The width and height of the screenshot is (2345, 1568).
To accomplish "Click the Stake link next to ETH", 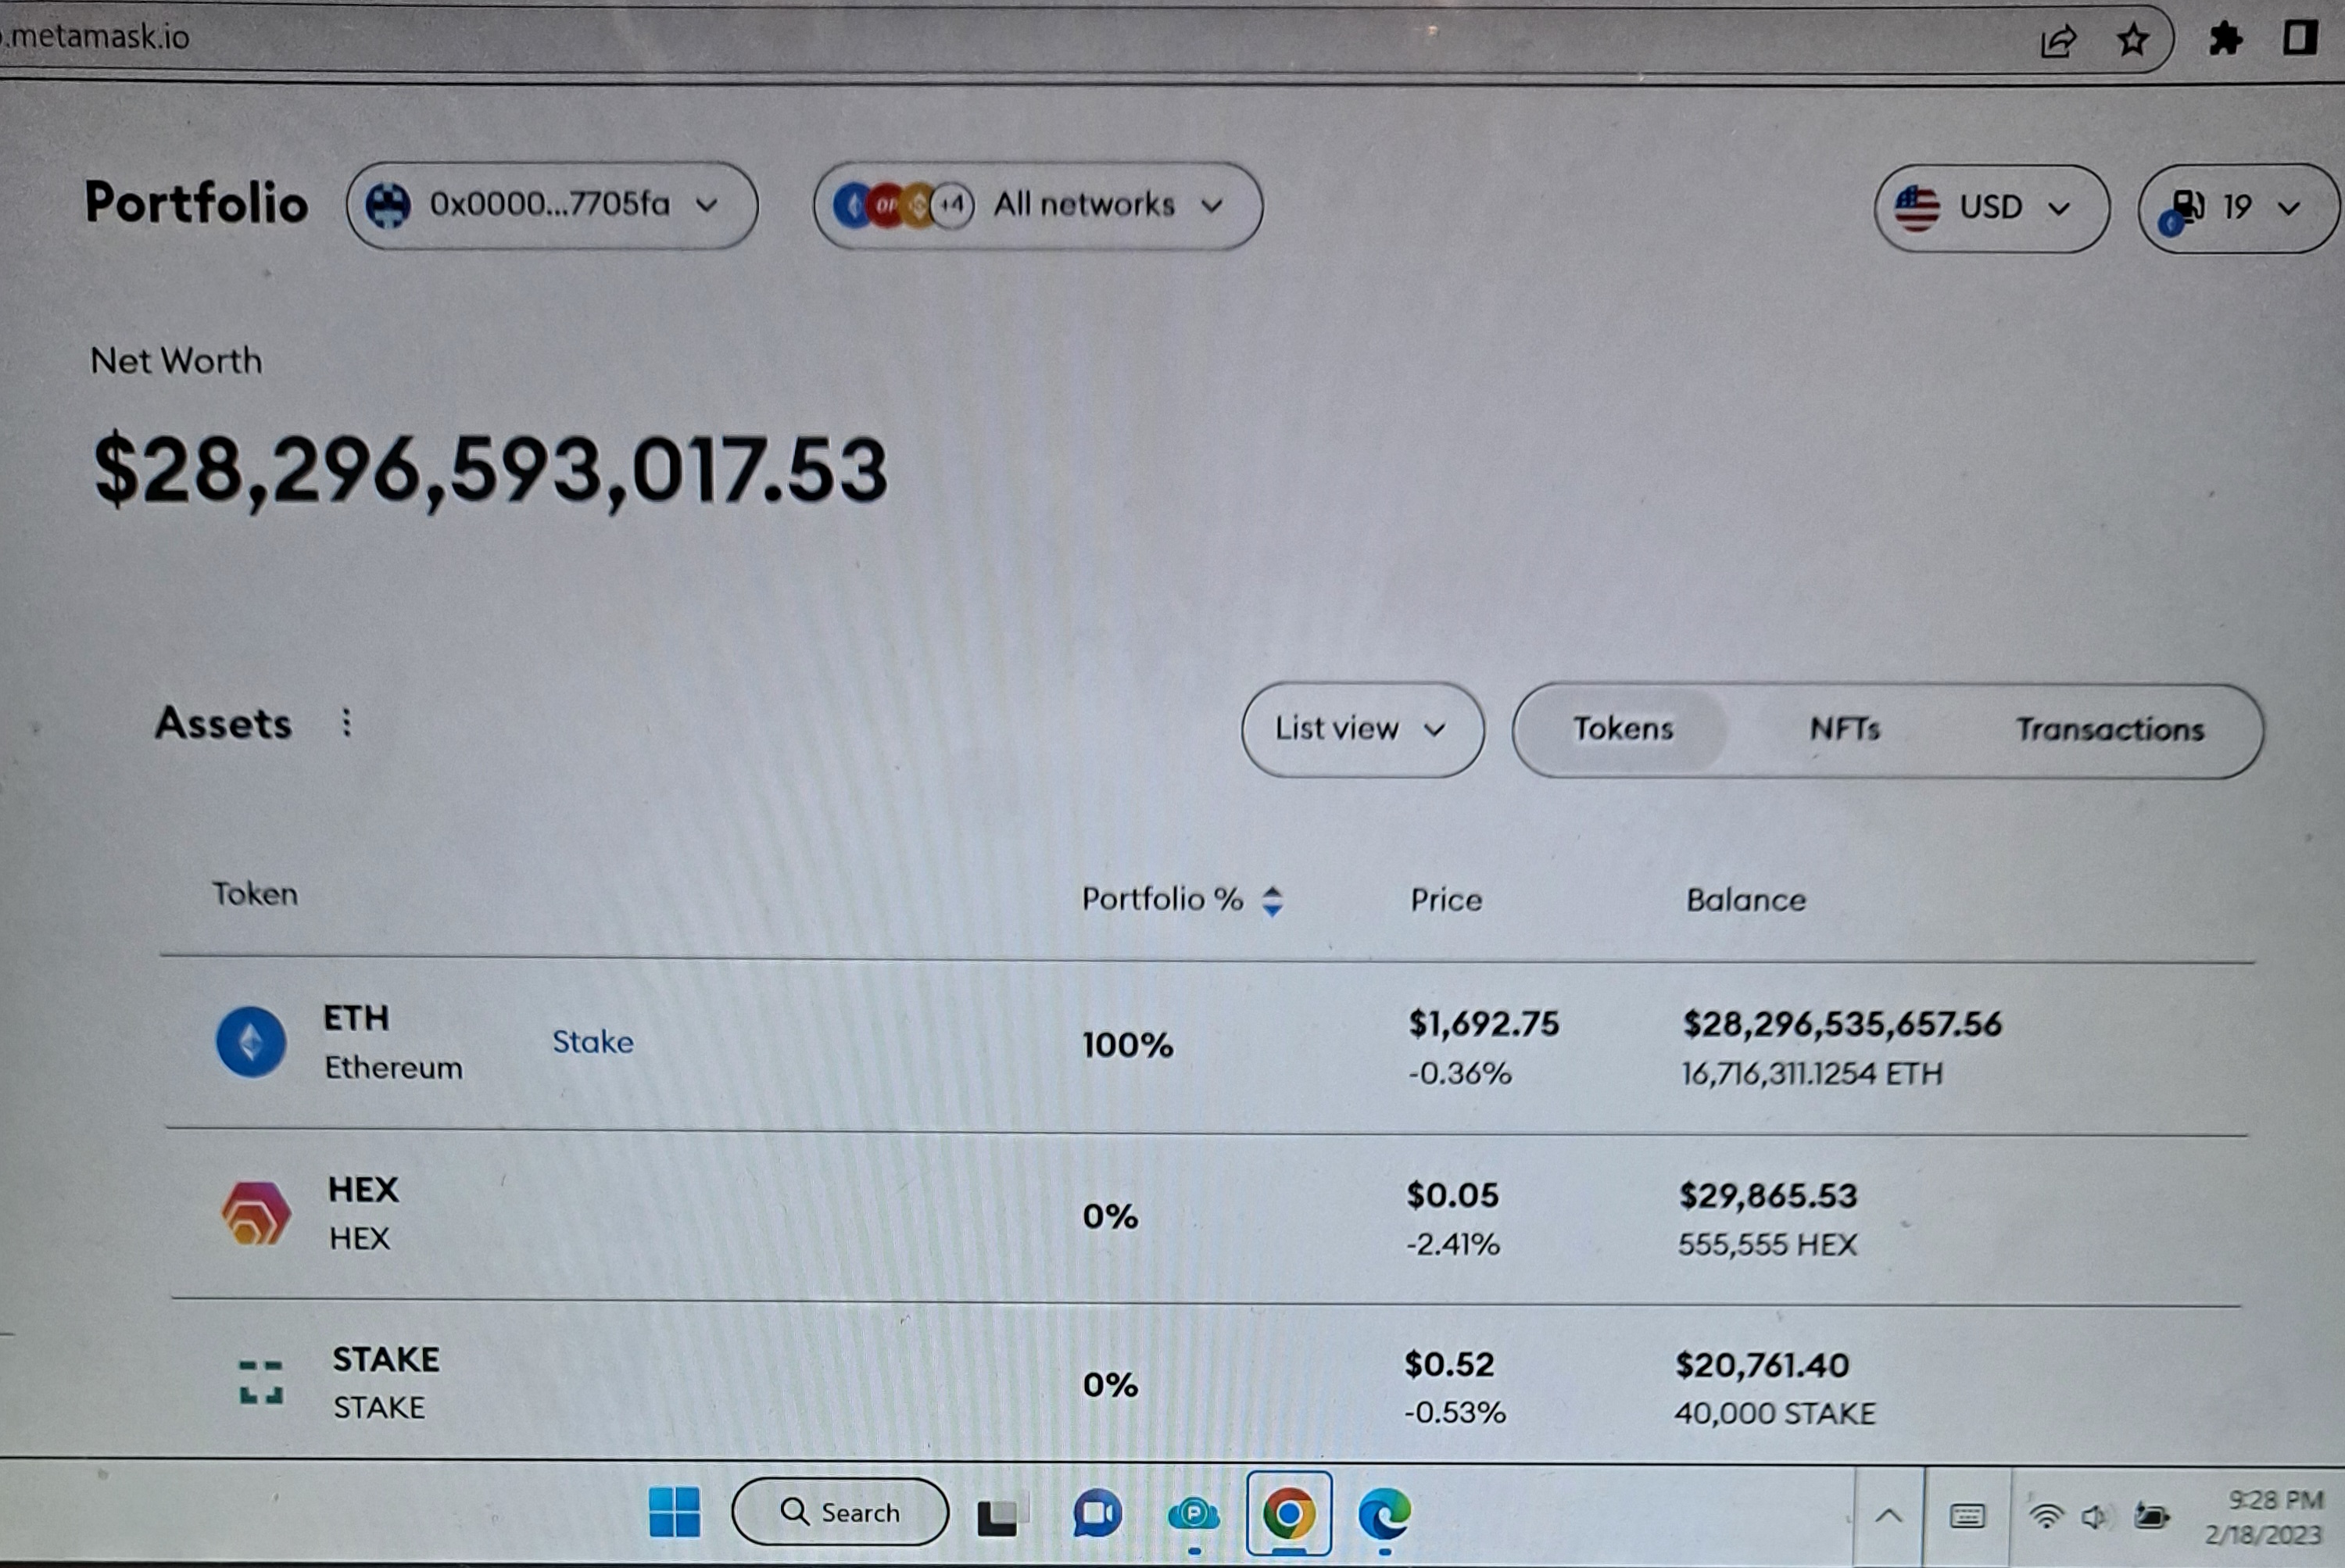I will pos(593,1042).
